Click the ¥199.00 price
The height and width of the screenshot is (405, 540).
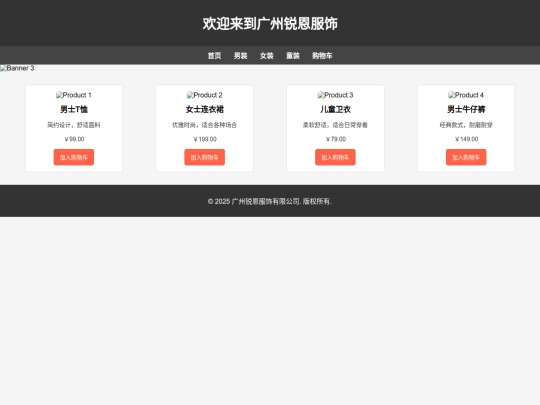205,139
